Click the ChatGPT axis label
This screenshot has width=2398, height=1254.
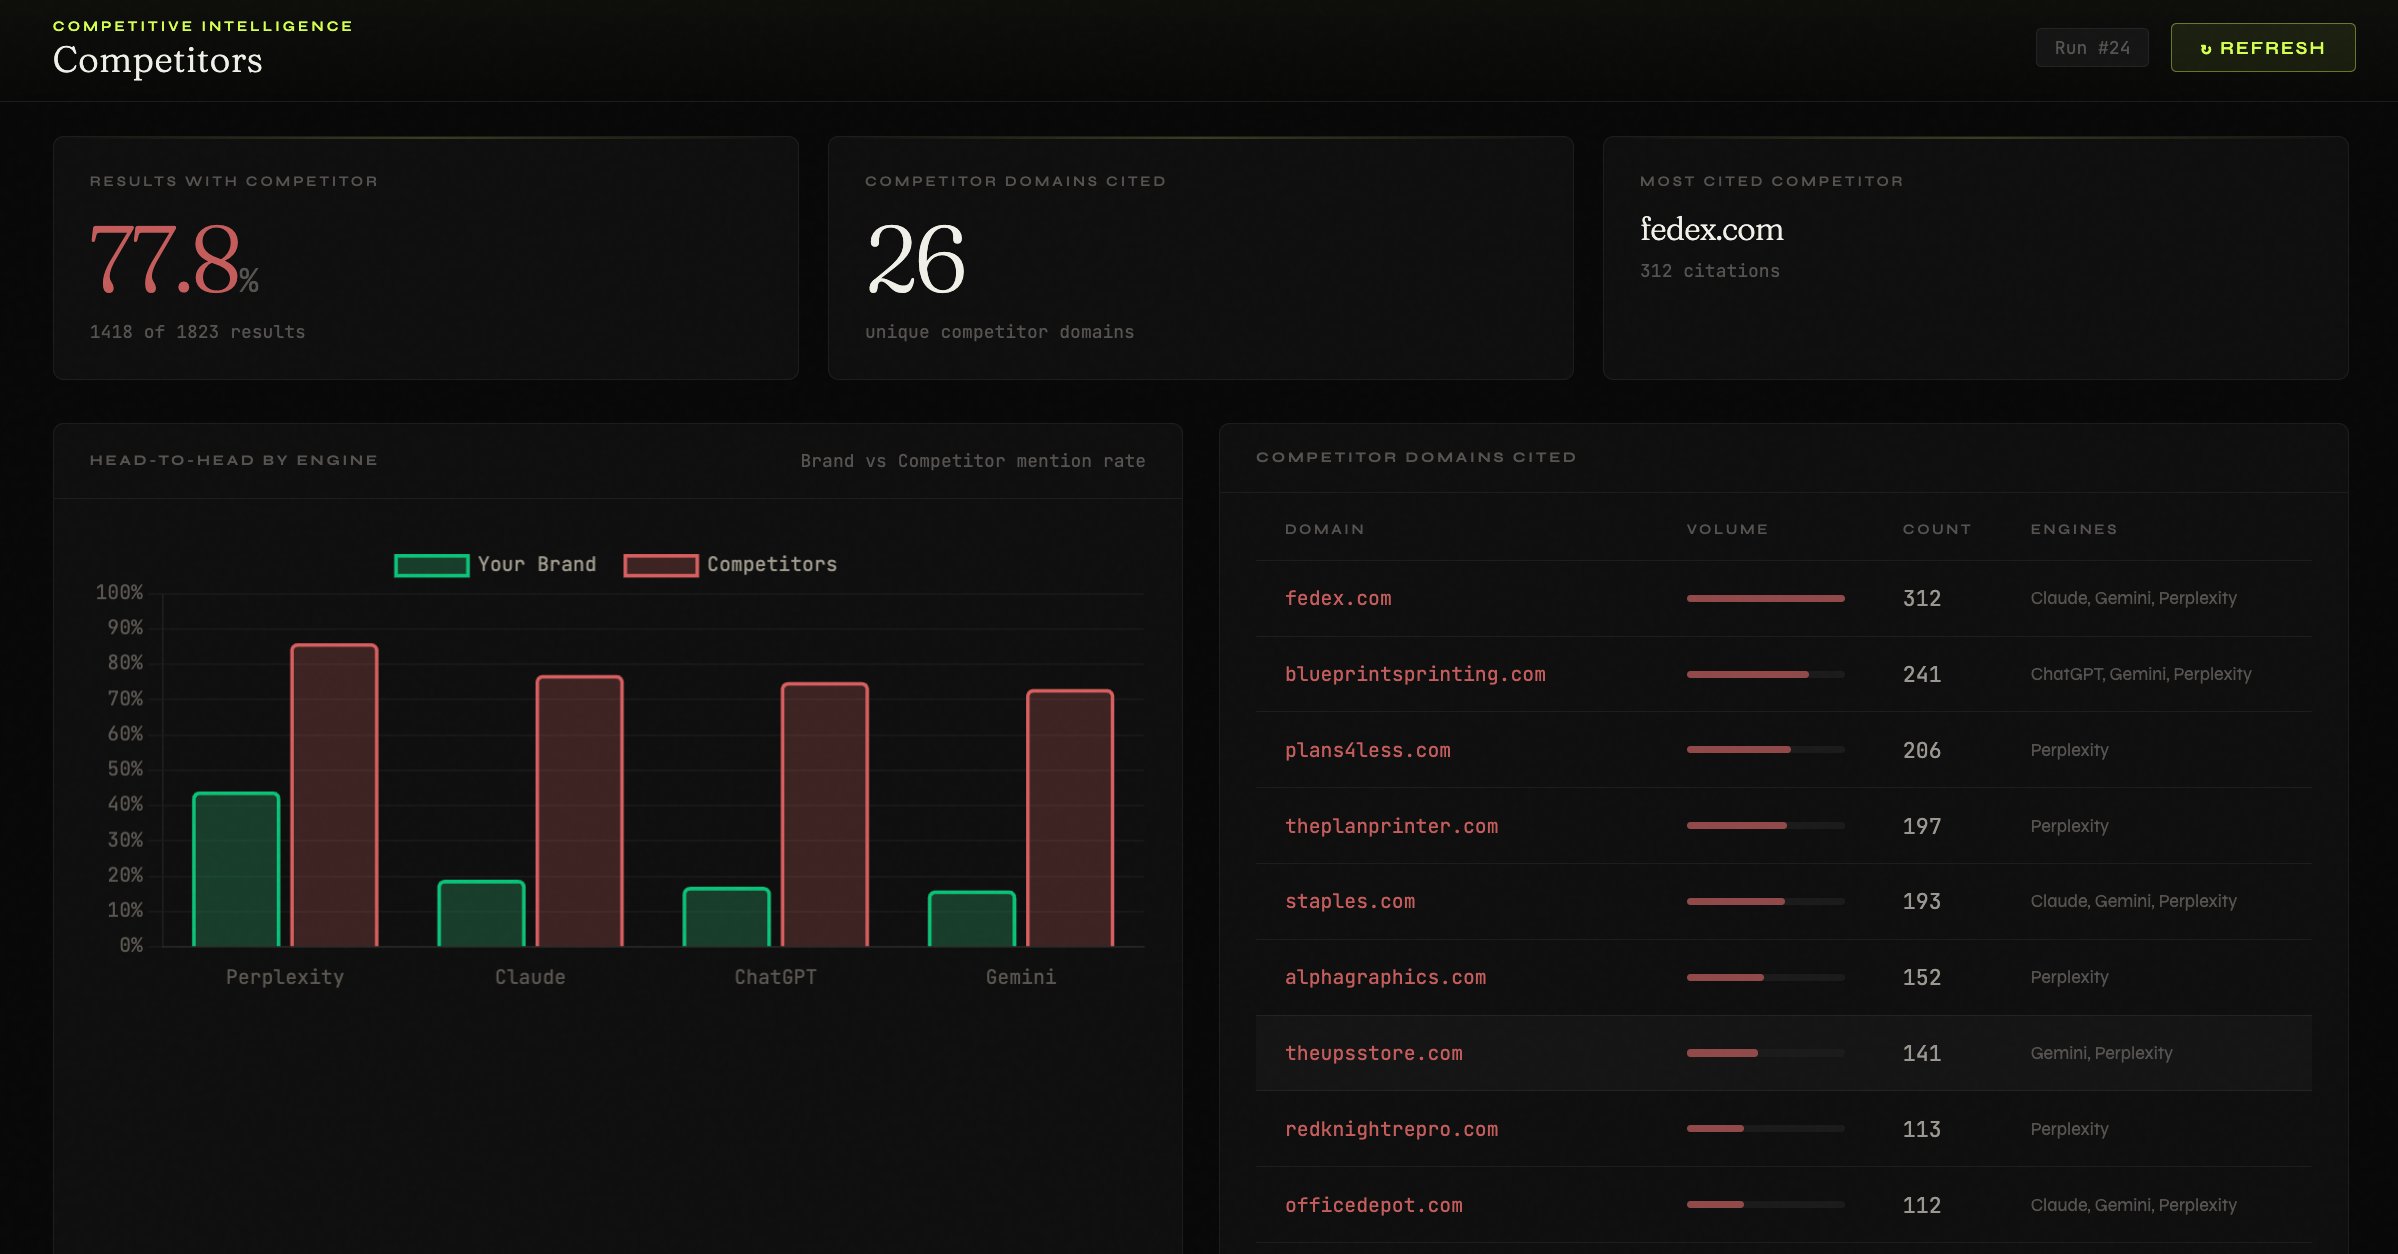tap(775, 977)
